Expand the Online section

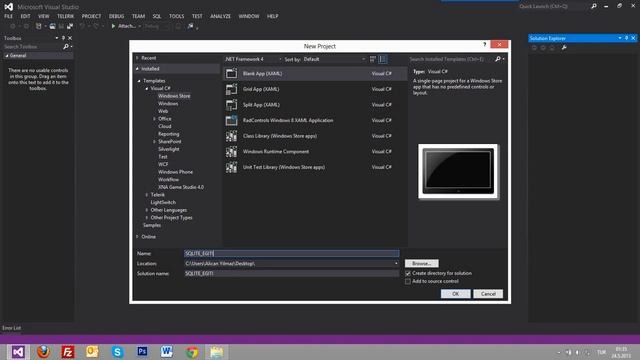pos(138,237)
